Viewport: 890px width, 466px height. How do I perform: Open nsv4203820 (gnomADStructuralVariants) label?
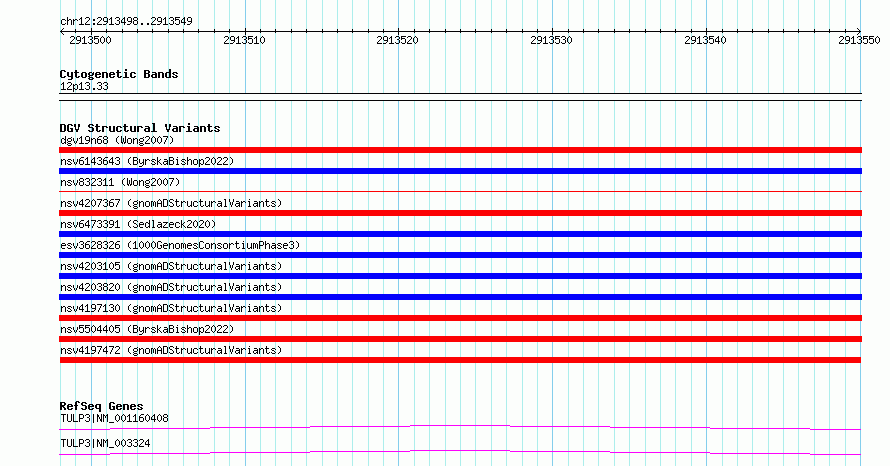pyautogui.click(x=171, y=287)
